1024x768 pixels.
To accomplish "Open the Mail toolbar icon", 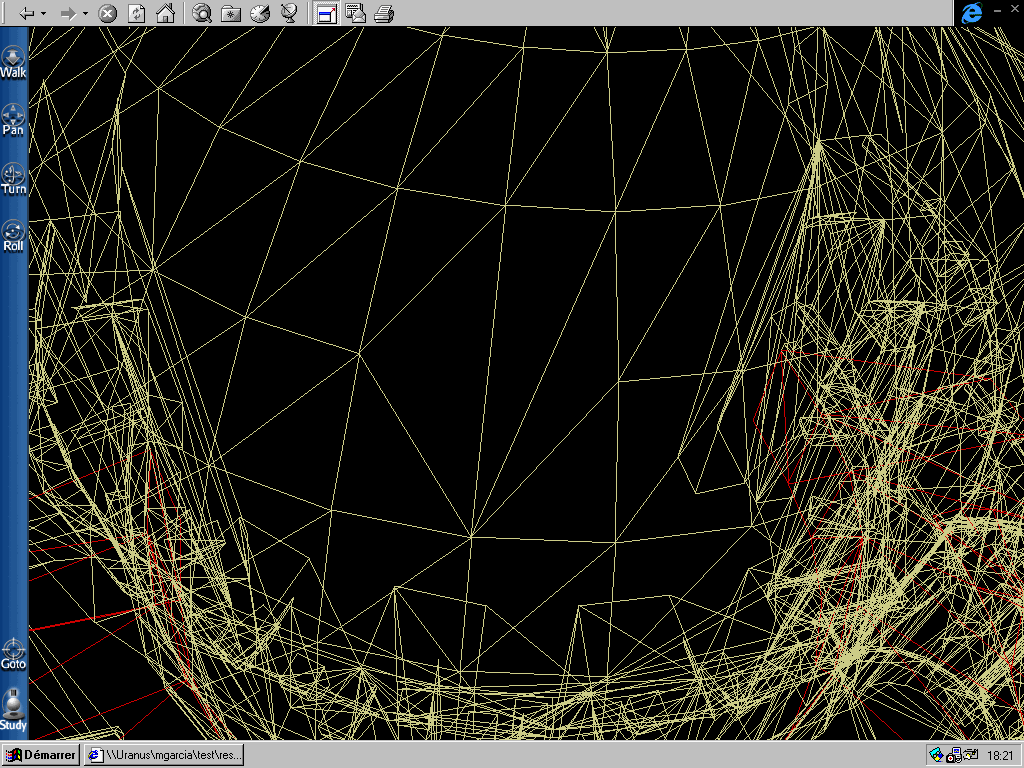I will 355,13.
